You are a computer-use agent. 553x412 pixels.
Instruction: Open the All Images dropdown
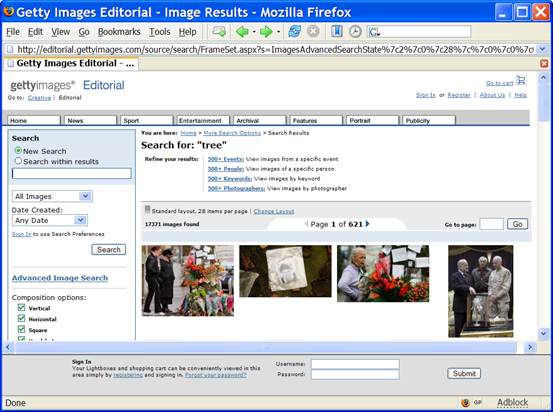52,196
